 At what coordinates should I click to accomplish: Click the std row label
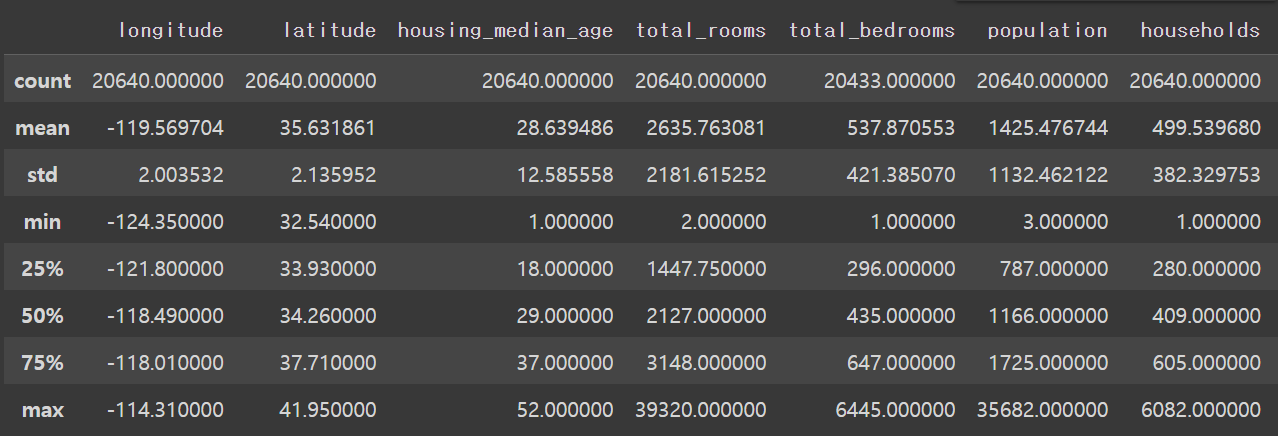point(42,175)
